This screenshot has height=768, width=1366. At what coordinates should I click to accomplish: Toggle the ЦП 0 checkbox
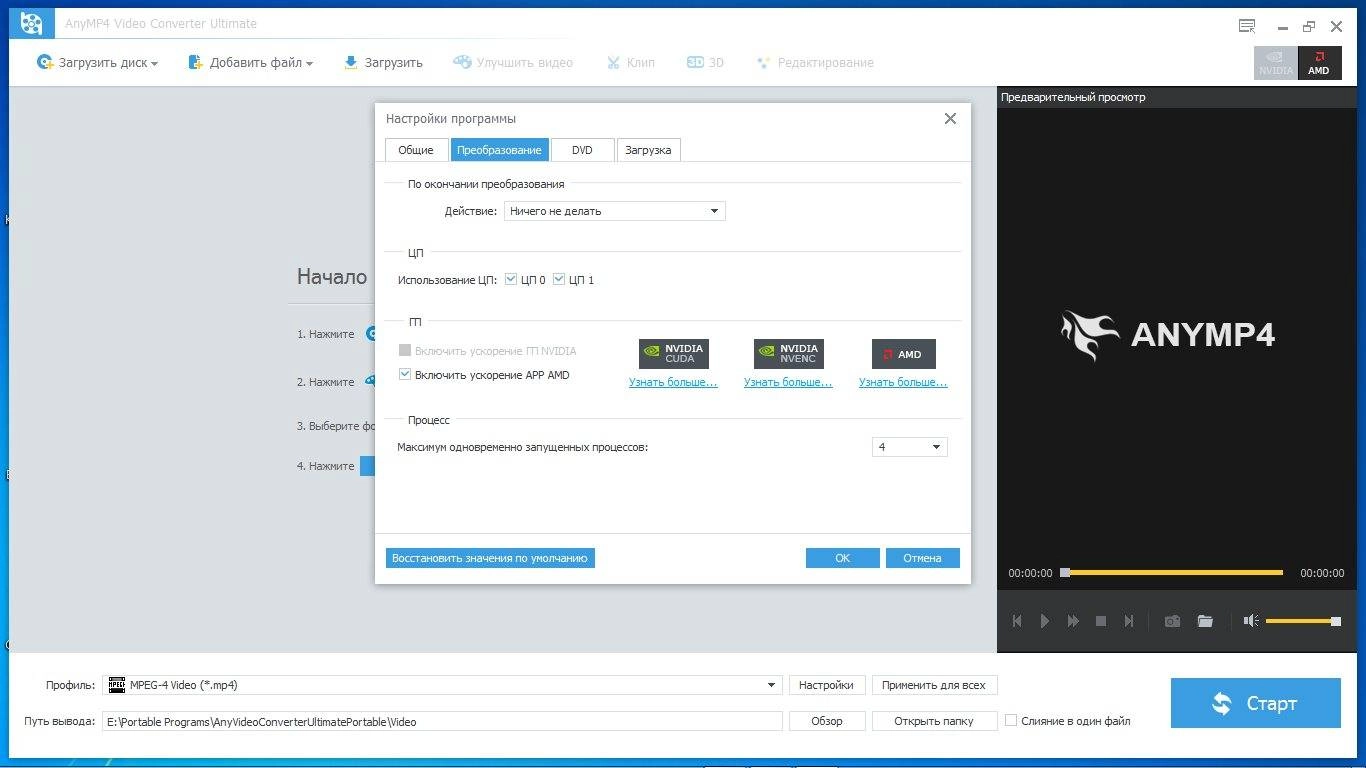click(511, 280)
